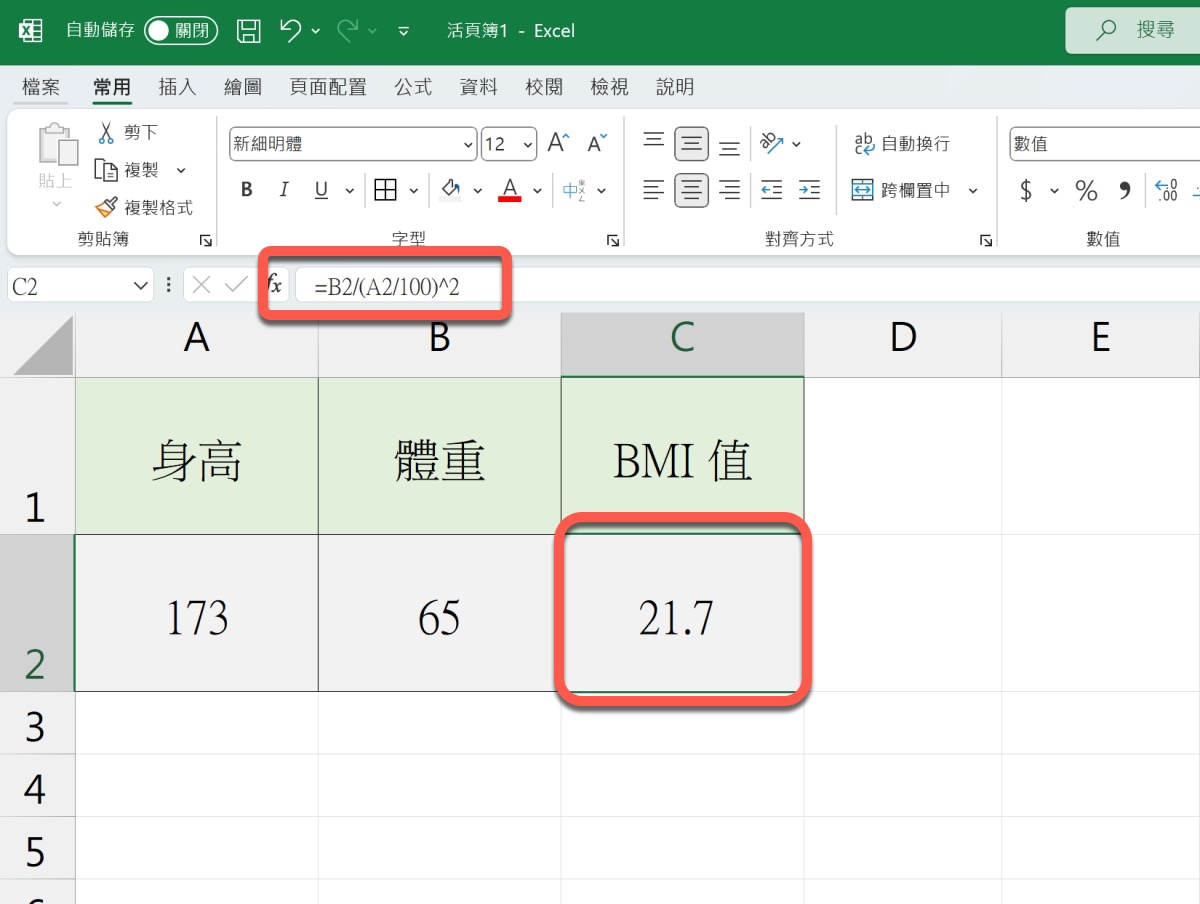Open the 插入 ribbon tab
The image size is (1200, 904).
click(177, 88)
